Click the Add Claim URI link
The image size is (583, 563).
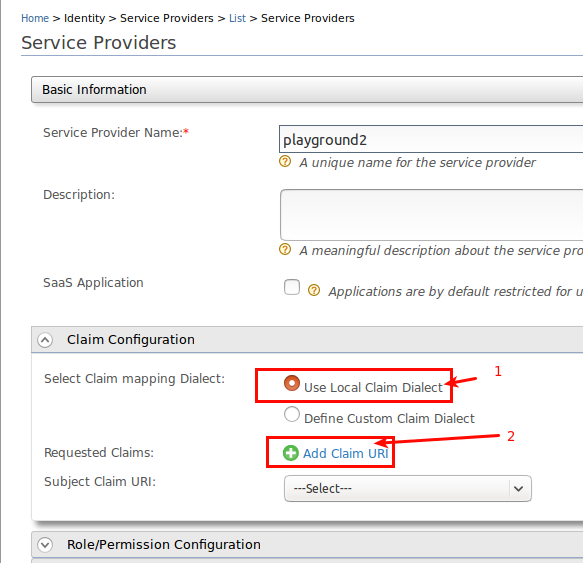pyautogui.click(x=346, y=453)
